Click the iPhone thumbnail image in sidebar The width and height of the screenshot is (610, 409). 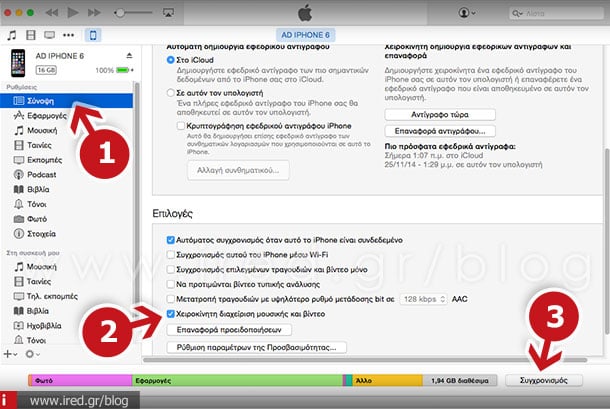pos(18,63)
